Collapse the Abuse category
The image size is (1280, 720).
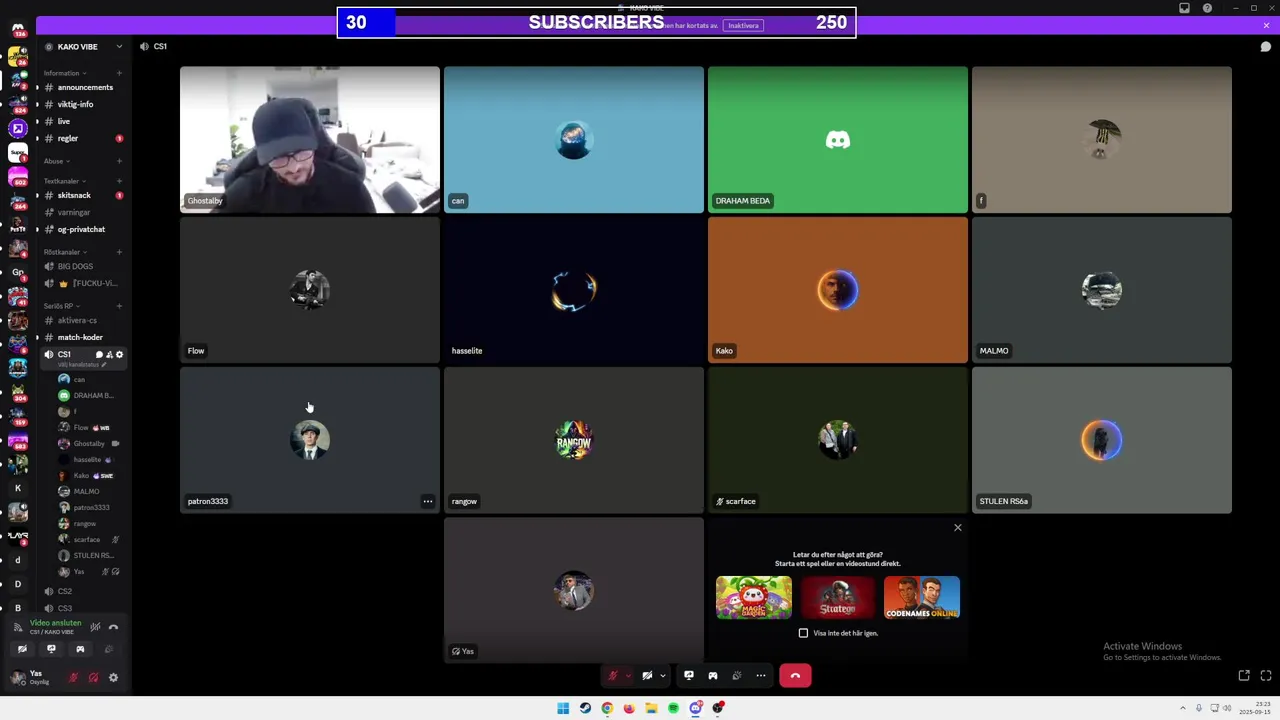tap(56, 161)
